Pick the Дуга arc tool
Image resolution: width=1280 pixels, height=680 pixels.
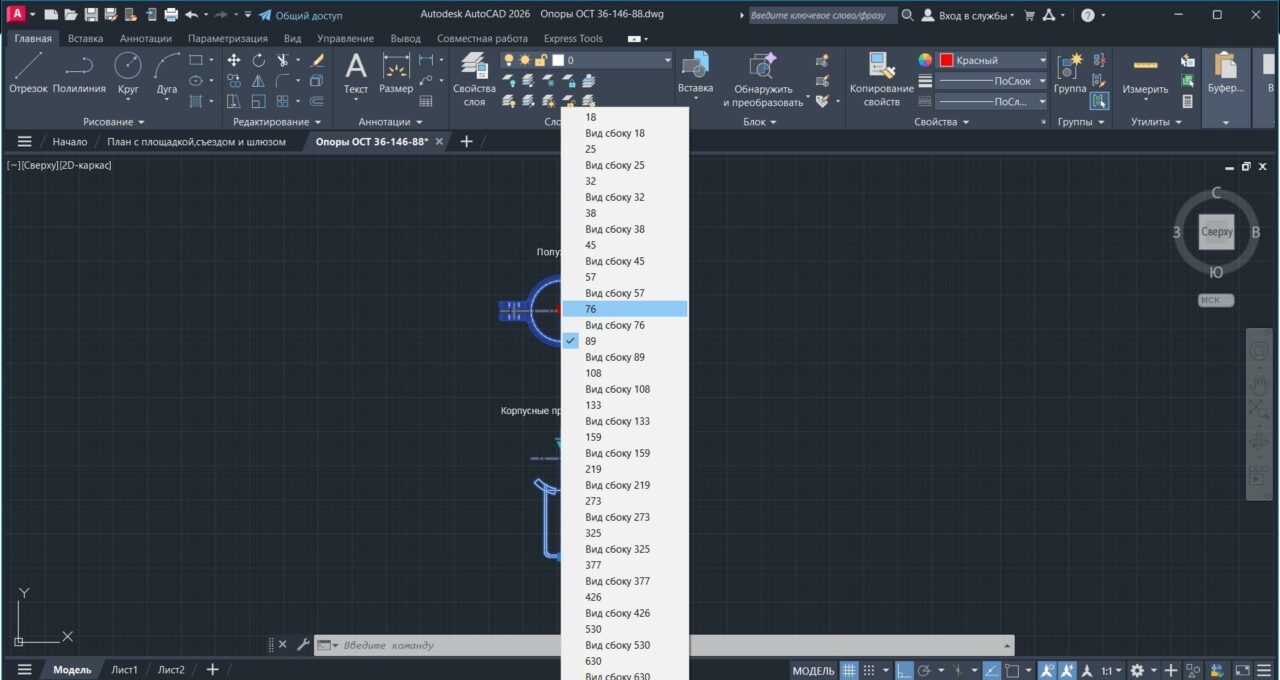tap(167, 73)
